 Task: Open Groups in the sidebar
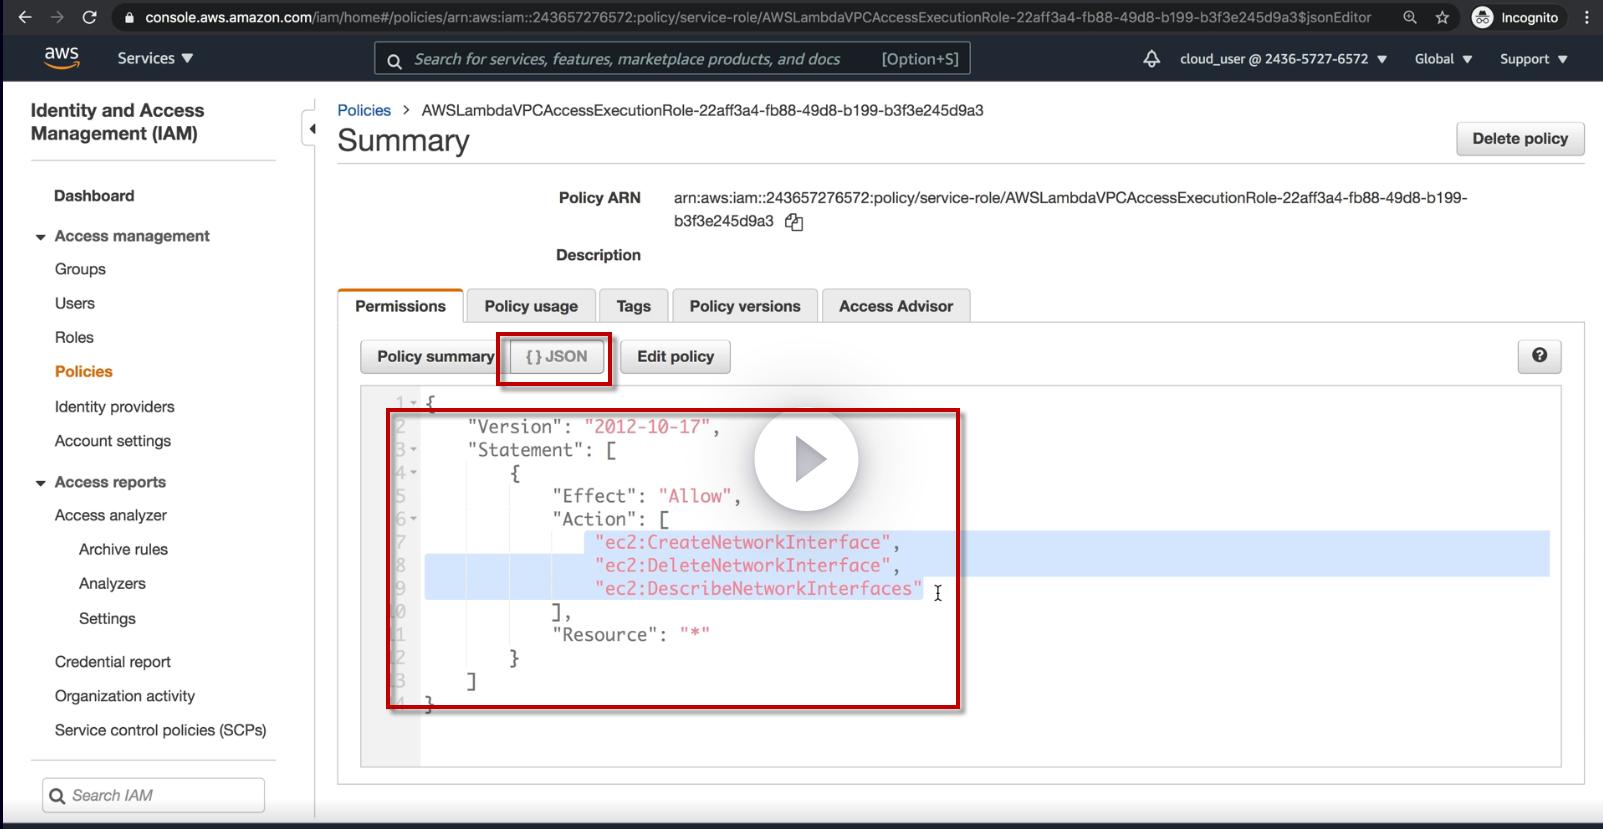tap(80, 269)
